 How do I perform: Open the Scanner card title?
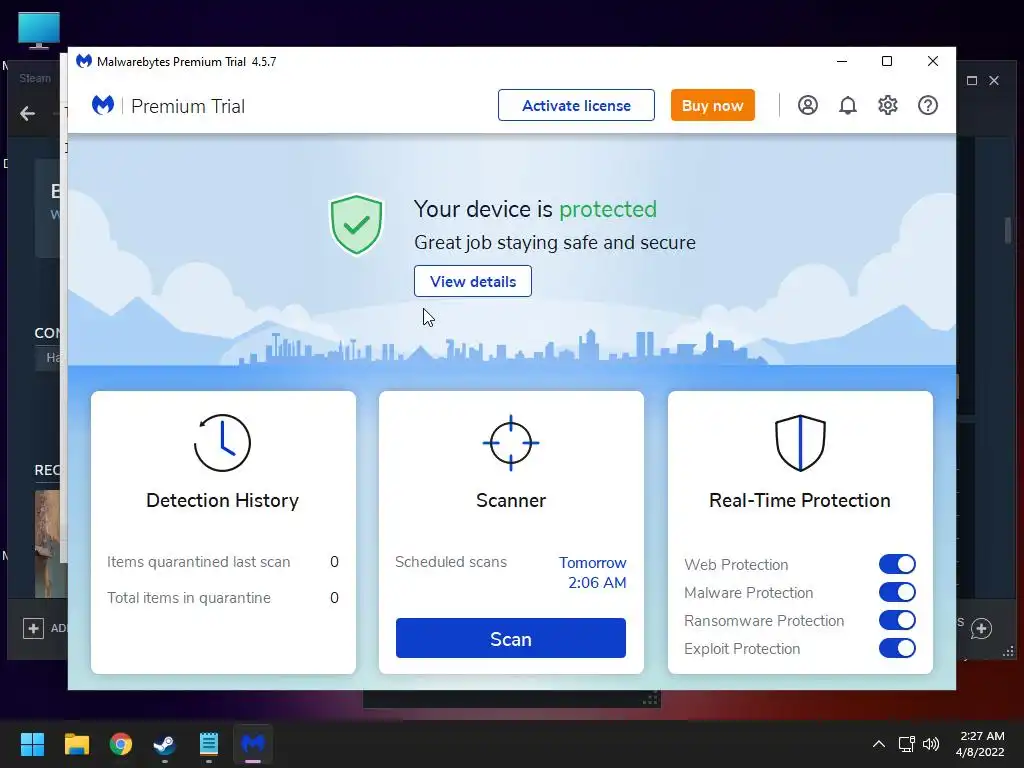(511, 500)
